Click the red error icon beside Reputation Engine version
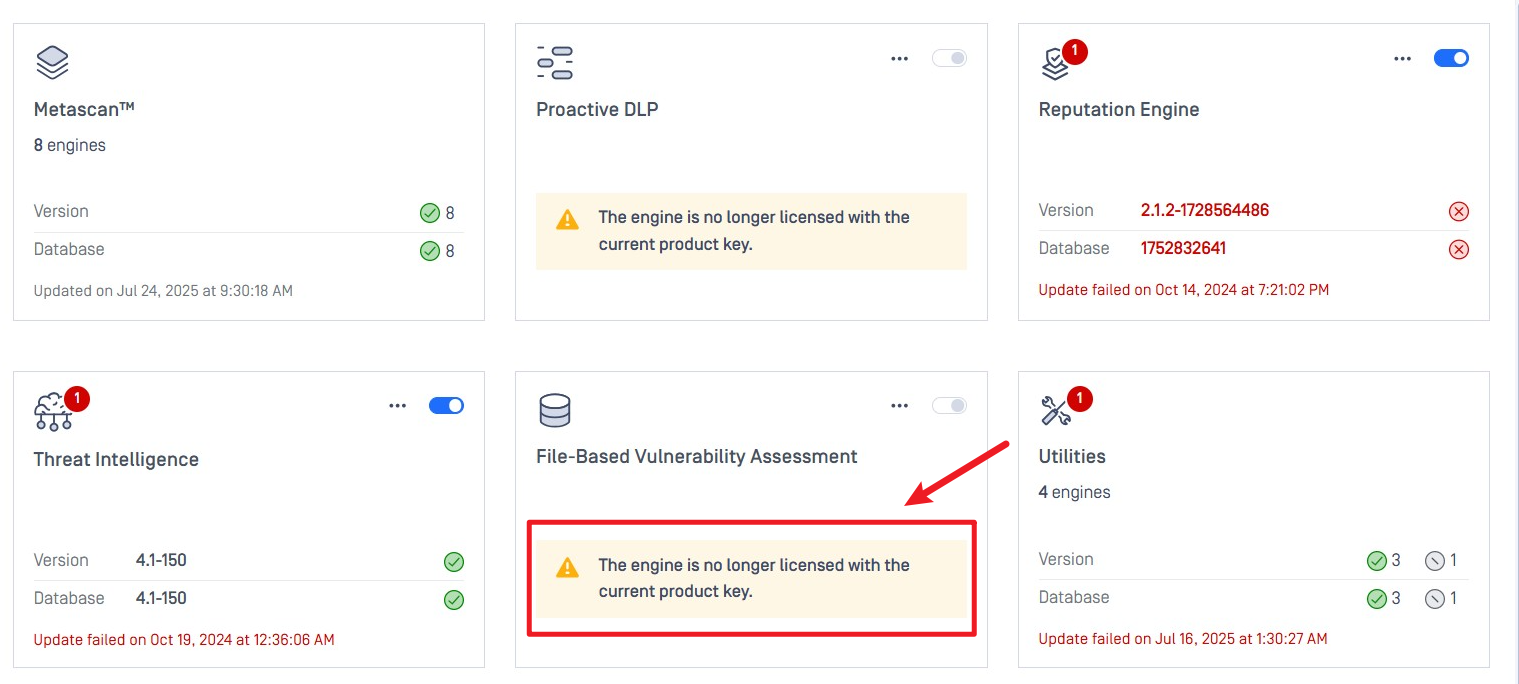 (1459, 211)
